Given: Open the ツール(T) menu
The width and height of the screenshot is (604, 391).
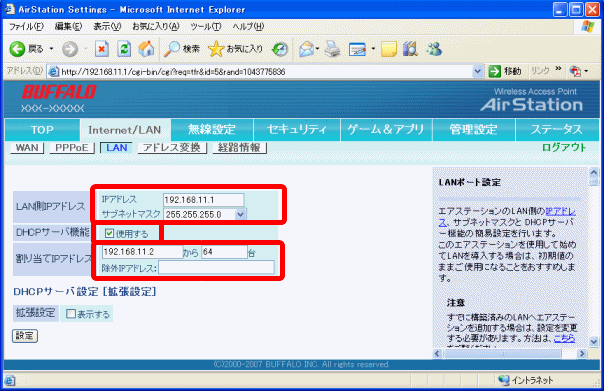Looking at the screenshot, I should click(x=206, y=27).
